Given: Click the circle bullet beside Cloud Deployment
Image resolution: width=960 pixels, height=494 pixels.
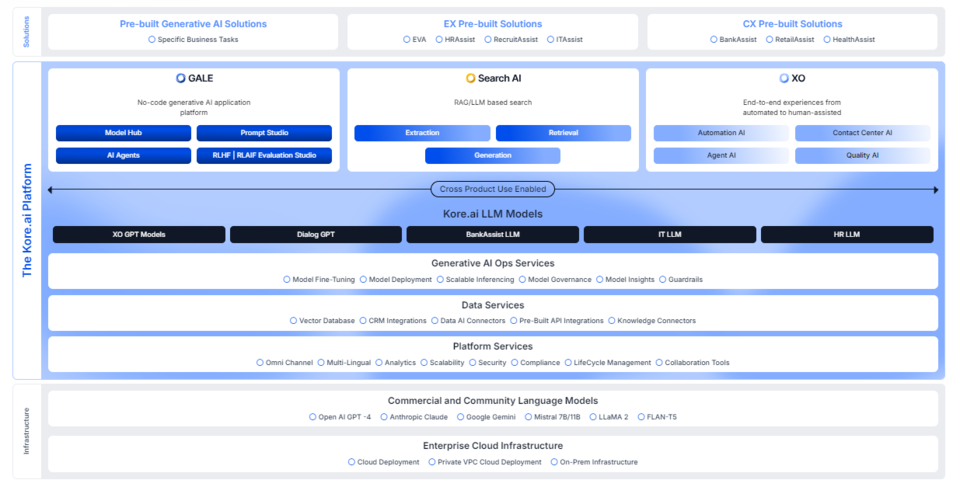Looking at the screenshot, I should point(351,462).
